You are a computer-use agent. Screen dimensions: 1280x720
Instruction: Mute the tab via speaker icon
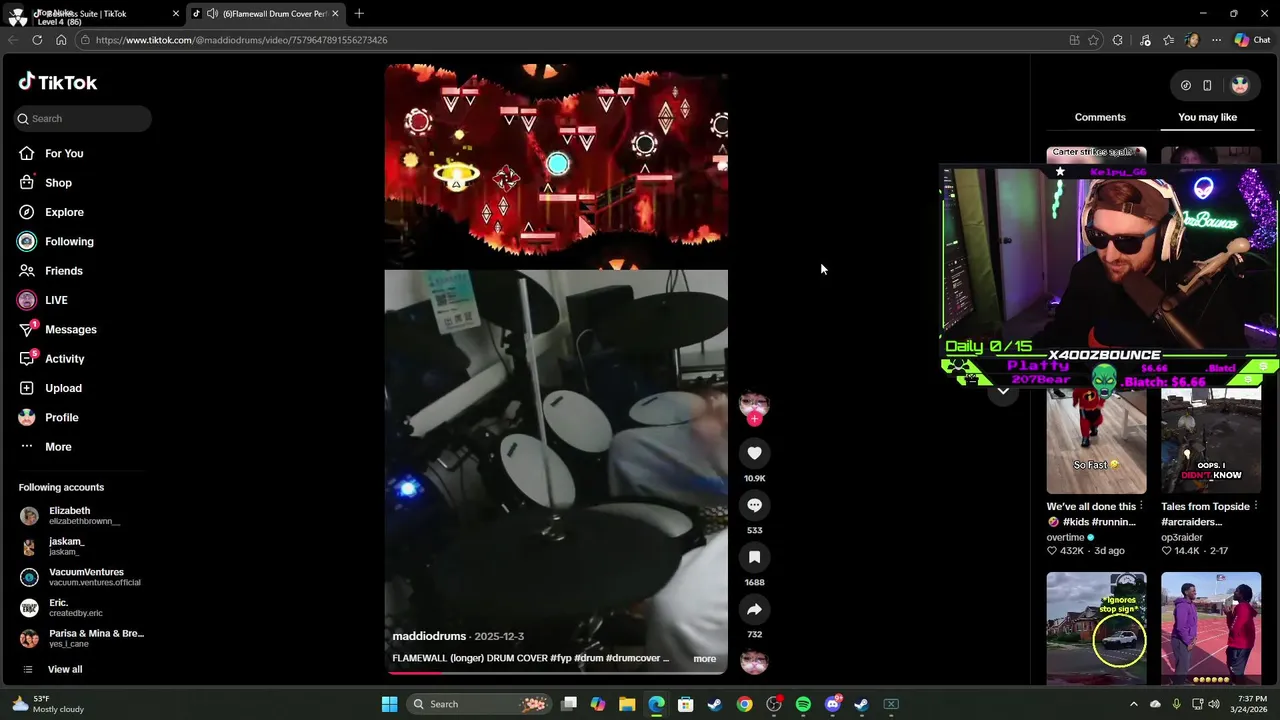point(212,13)
